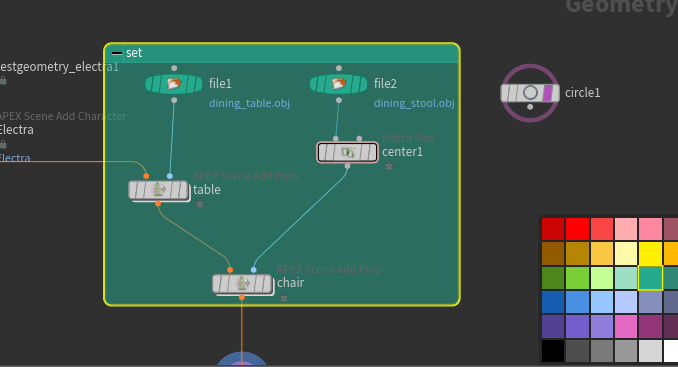Screen dimensions: 678x367
Task: Choose the black color swatch
Action: (553, 351)
